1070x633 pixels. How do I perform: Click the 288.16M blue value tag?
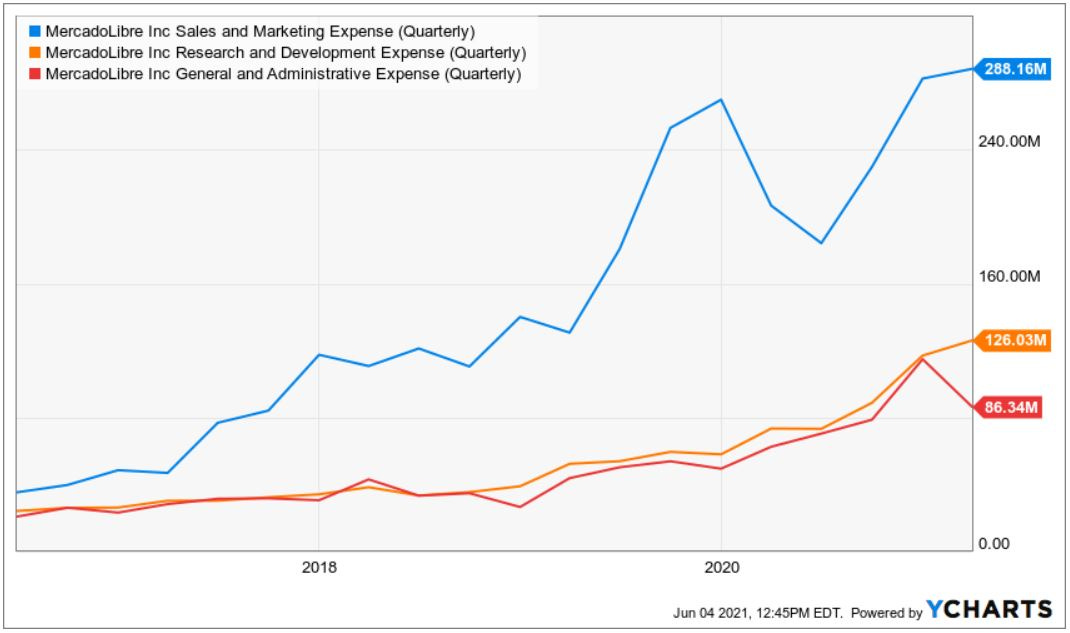coord(1012,69)
